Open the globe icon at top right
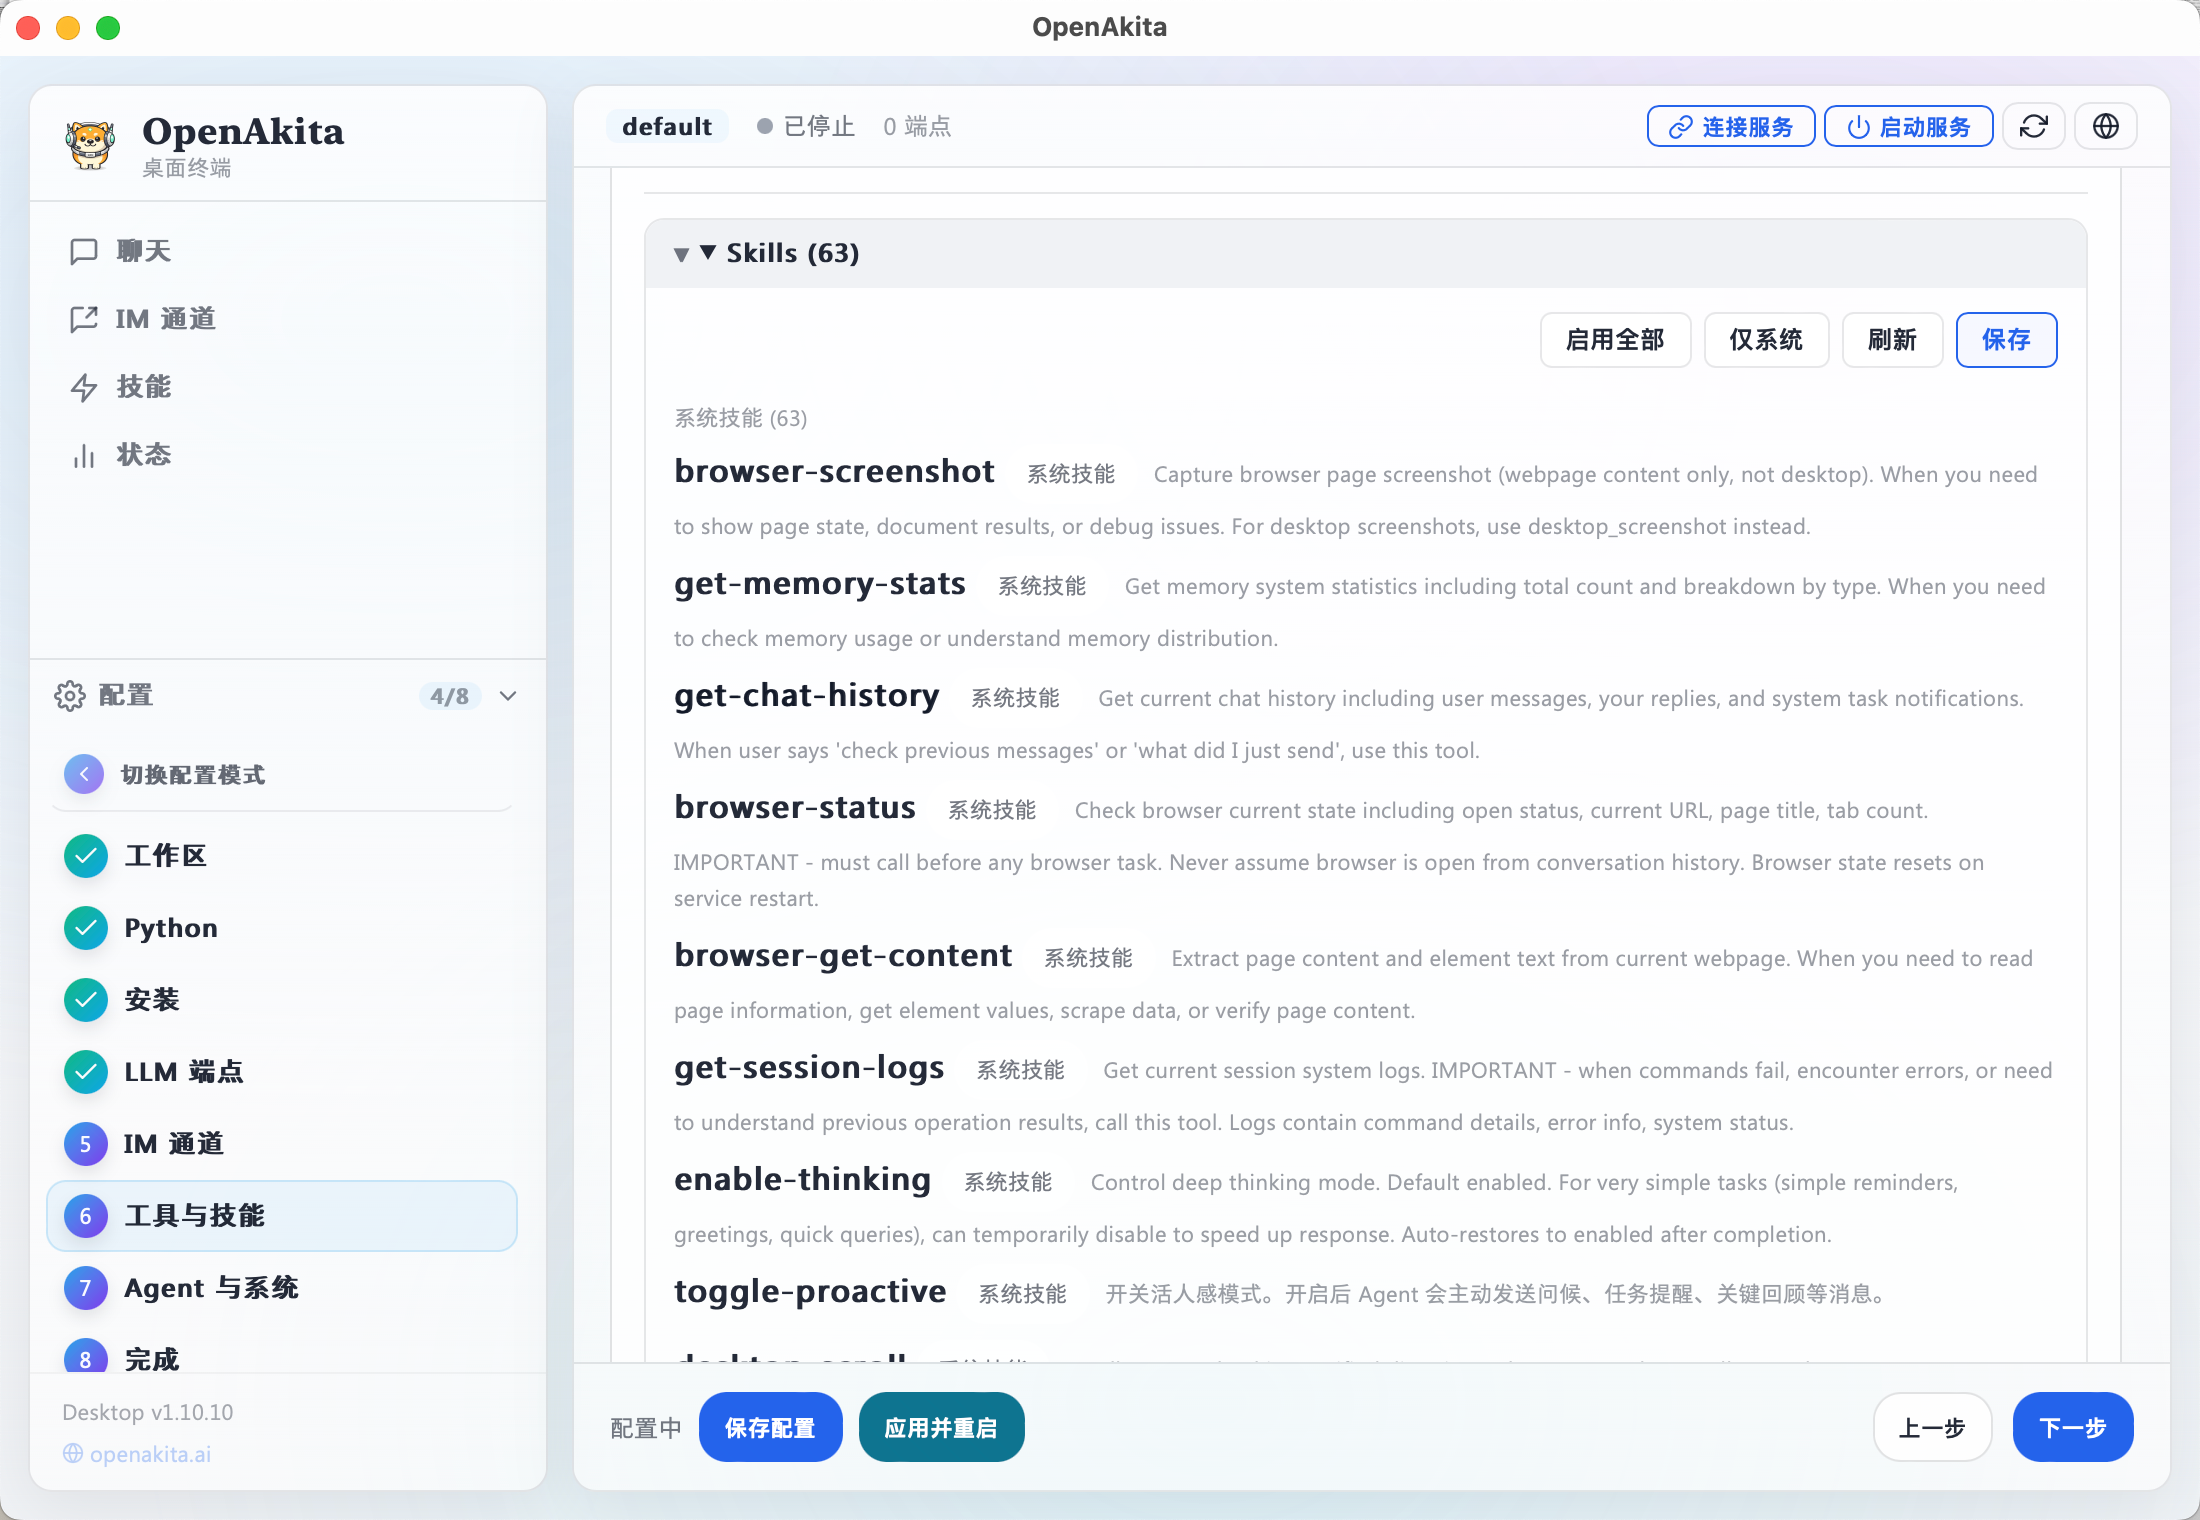The width and height of the screenshot is (2200, 1520). (x=2105, y=126)
